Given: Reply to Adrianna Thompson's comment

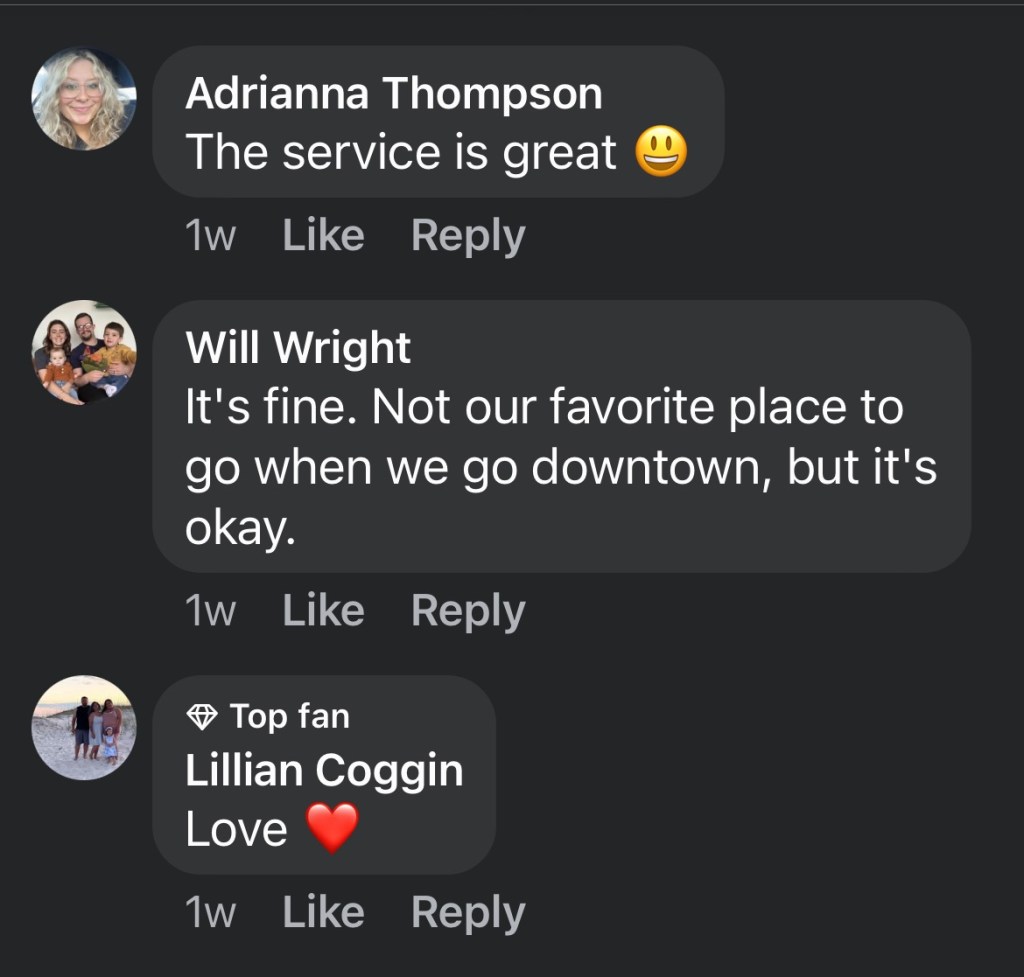Looking at the screenshot, I should (x=468, y=236).
